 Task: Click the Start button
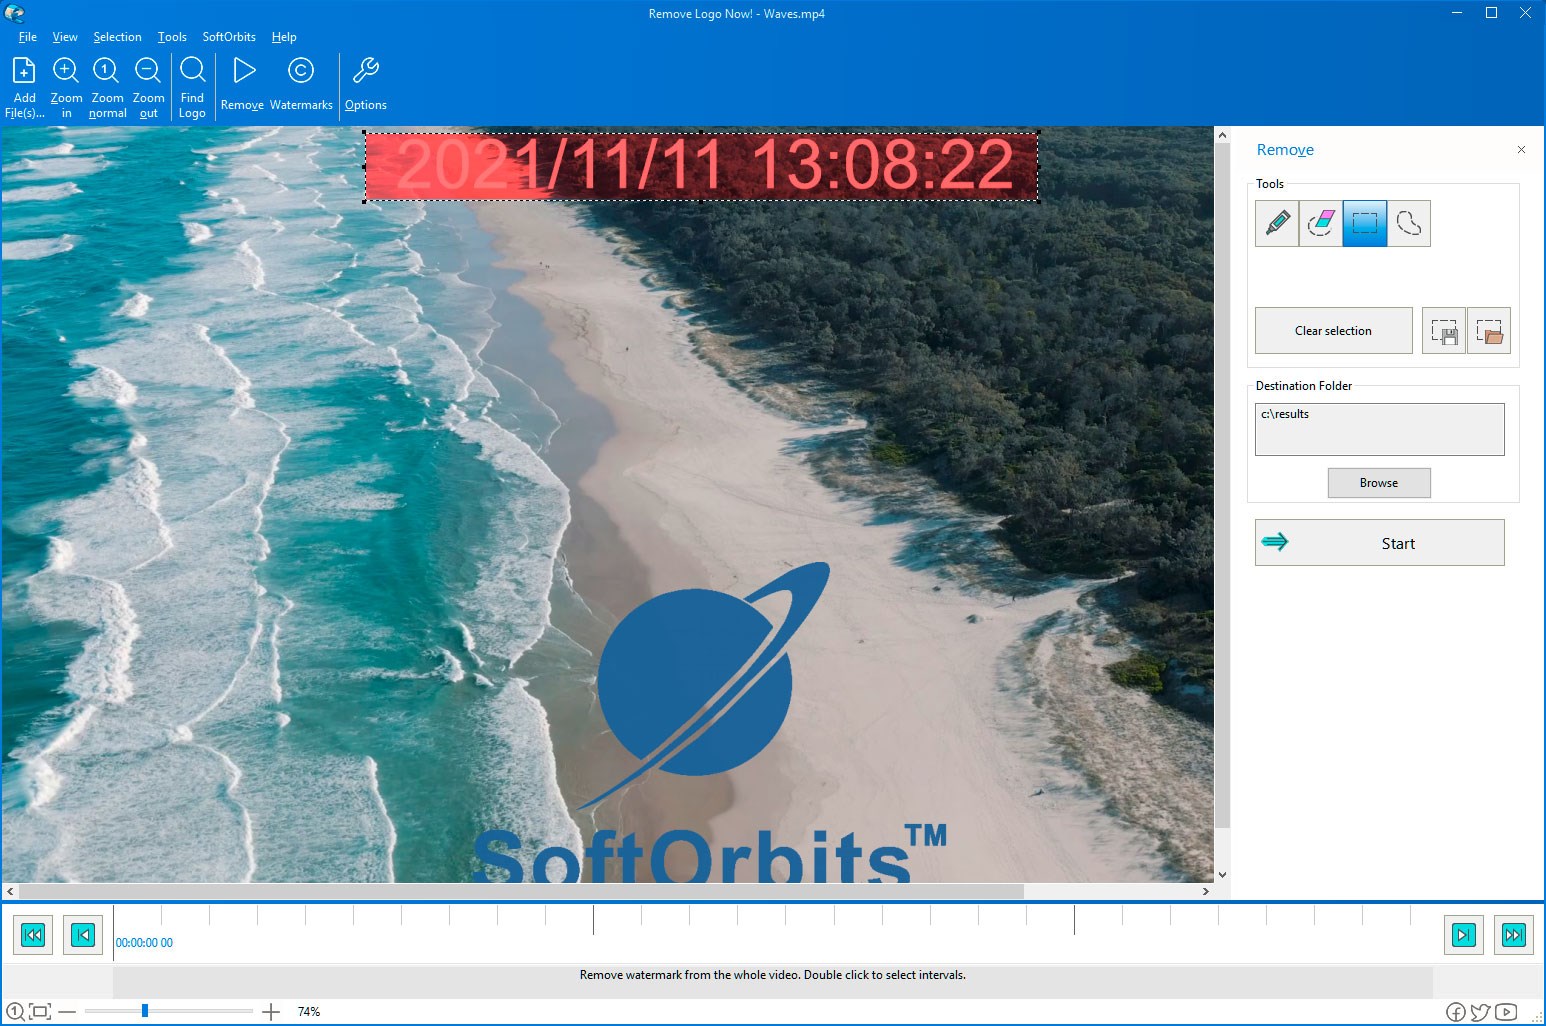click(x=1379, y=543)
